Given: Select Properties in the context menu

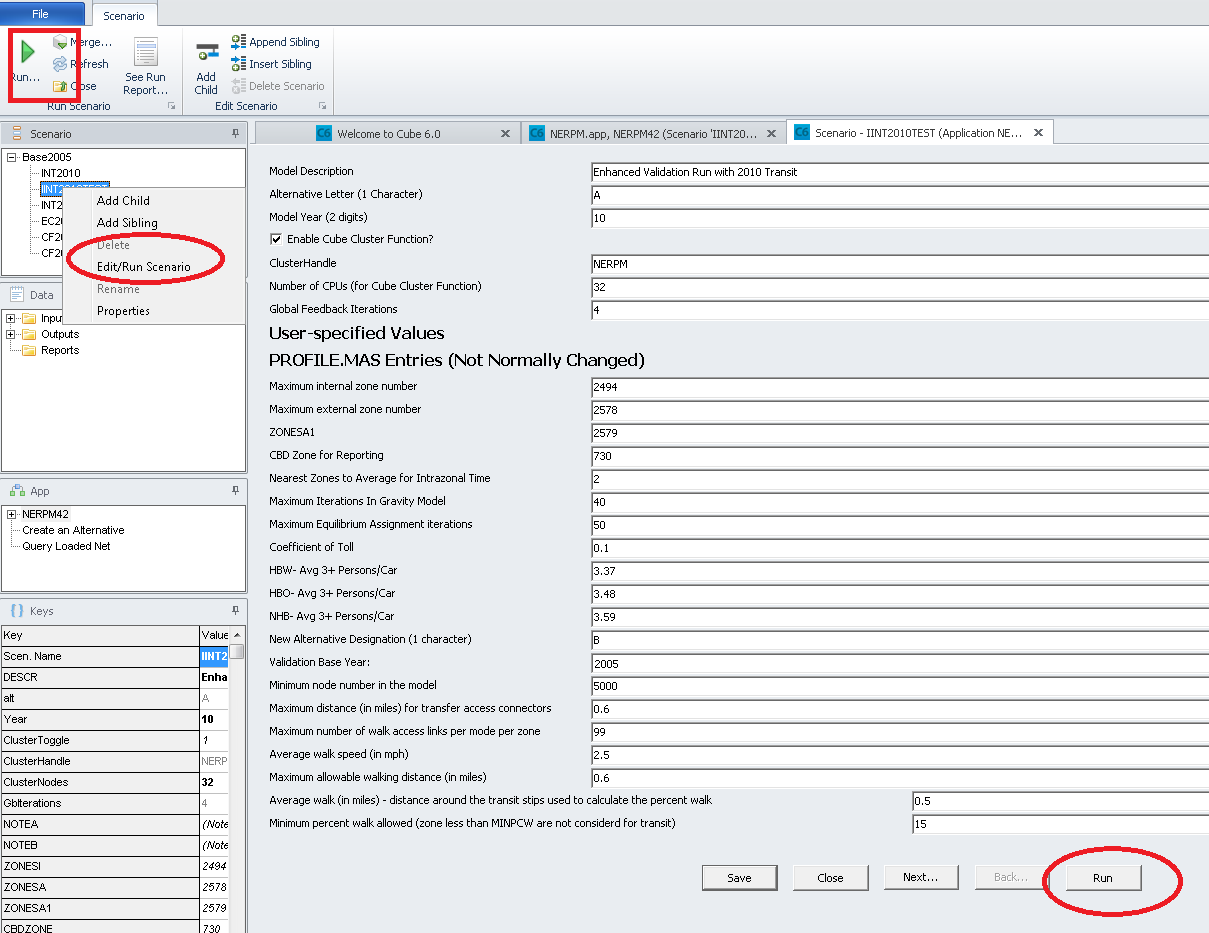Looking at the screenshot, I should click(x=123, y=311).
